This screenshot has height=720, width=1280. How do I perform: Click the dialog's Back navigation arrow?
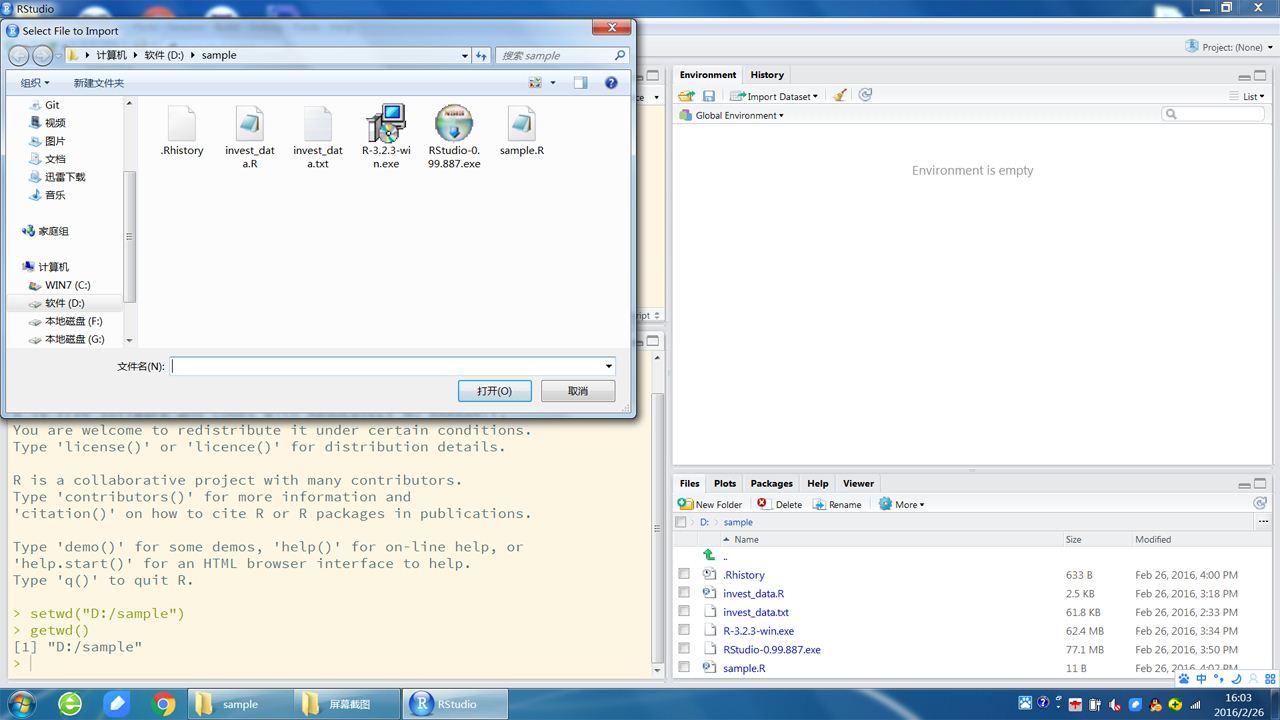click(x=18, y=56)
